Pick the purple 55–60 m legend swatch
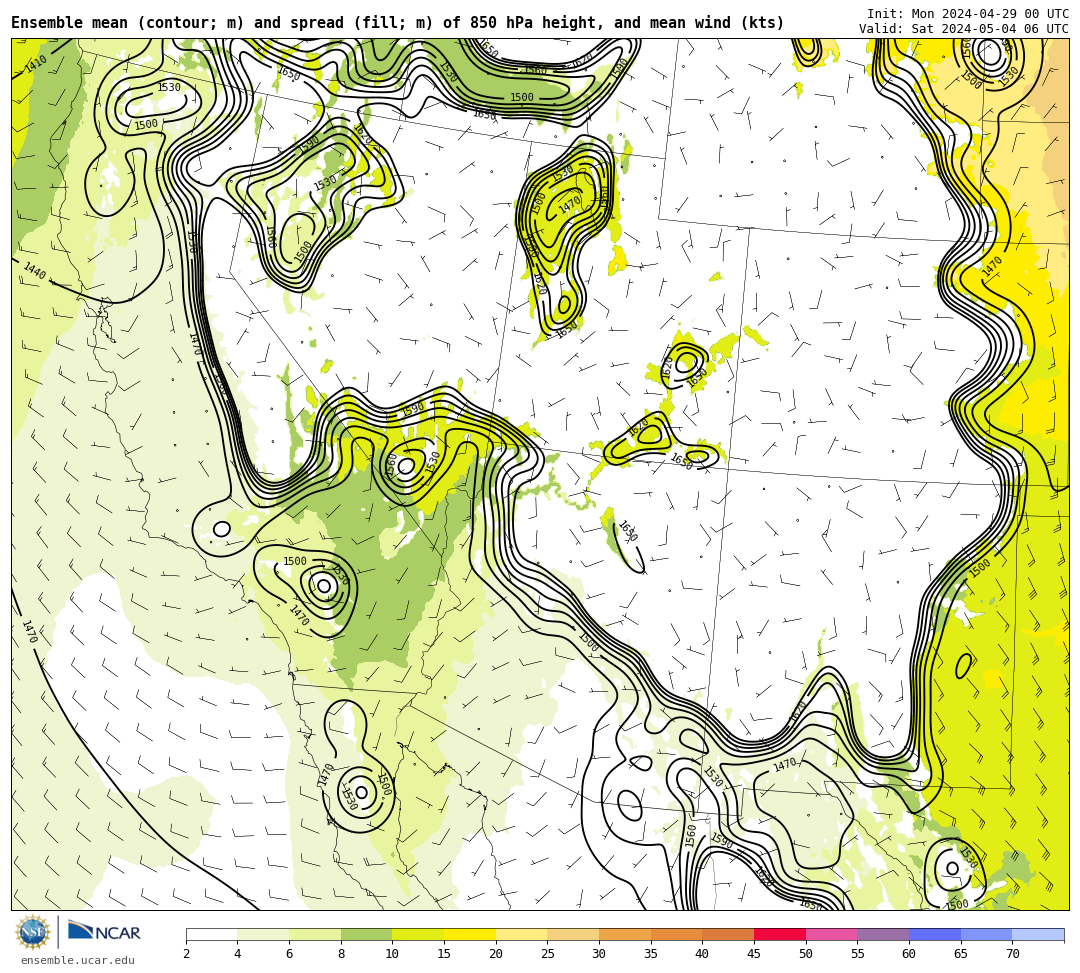Screen dimensions: 1080x973 click(883, 934)
